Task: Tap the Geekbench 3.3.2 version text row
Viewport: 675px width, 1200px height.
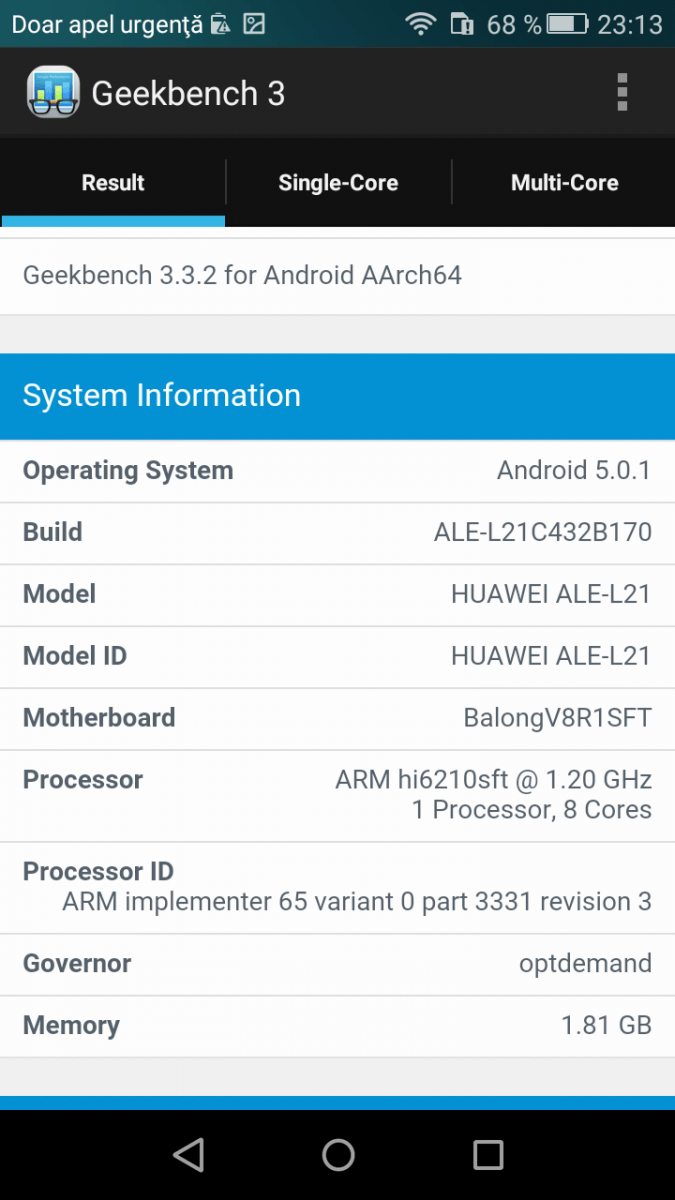Action: click(337, 276)
